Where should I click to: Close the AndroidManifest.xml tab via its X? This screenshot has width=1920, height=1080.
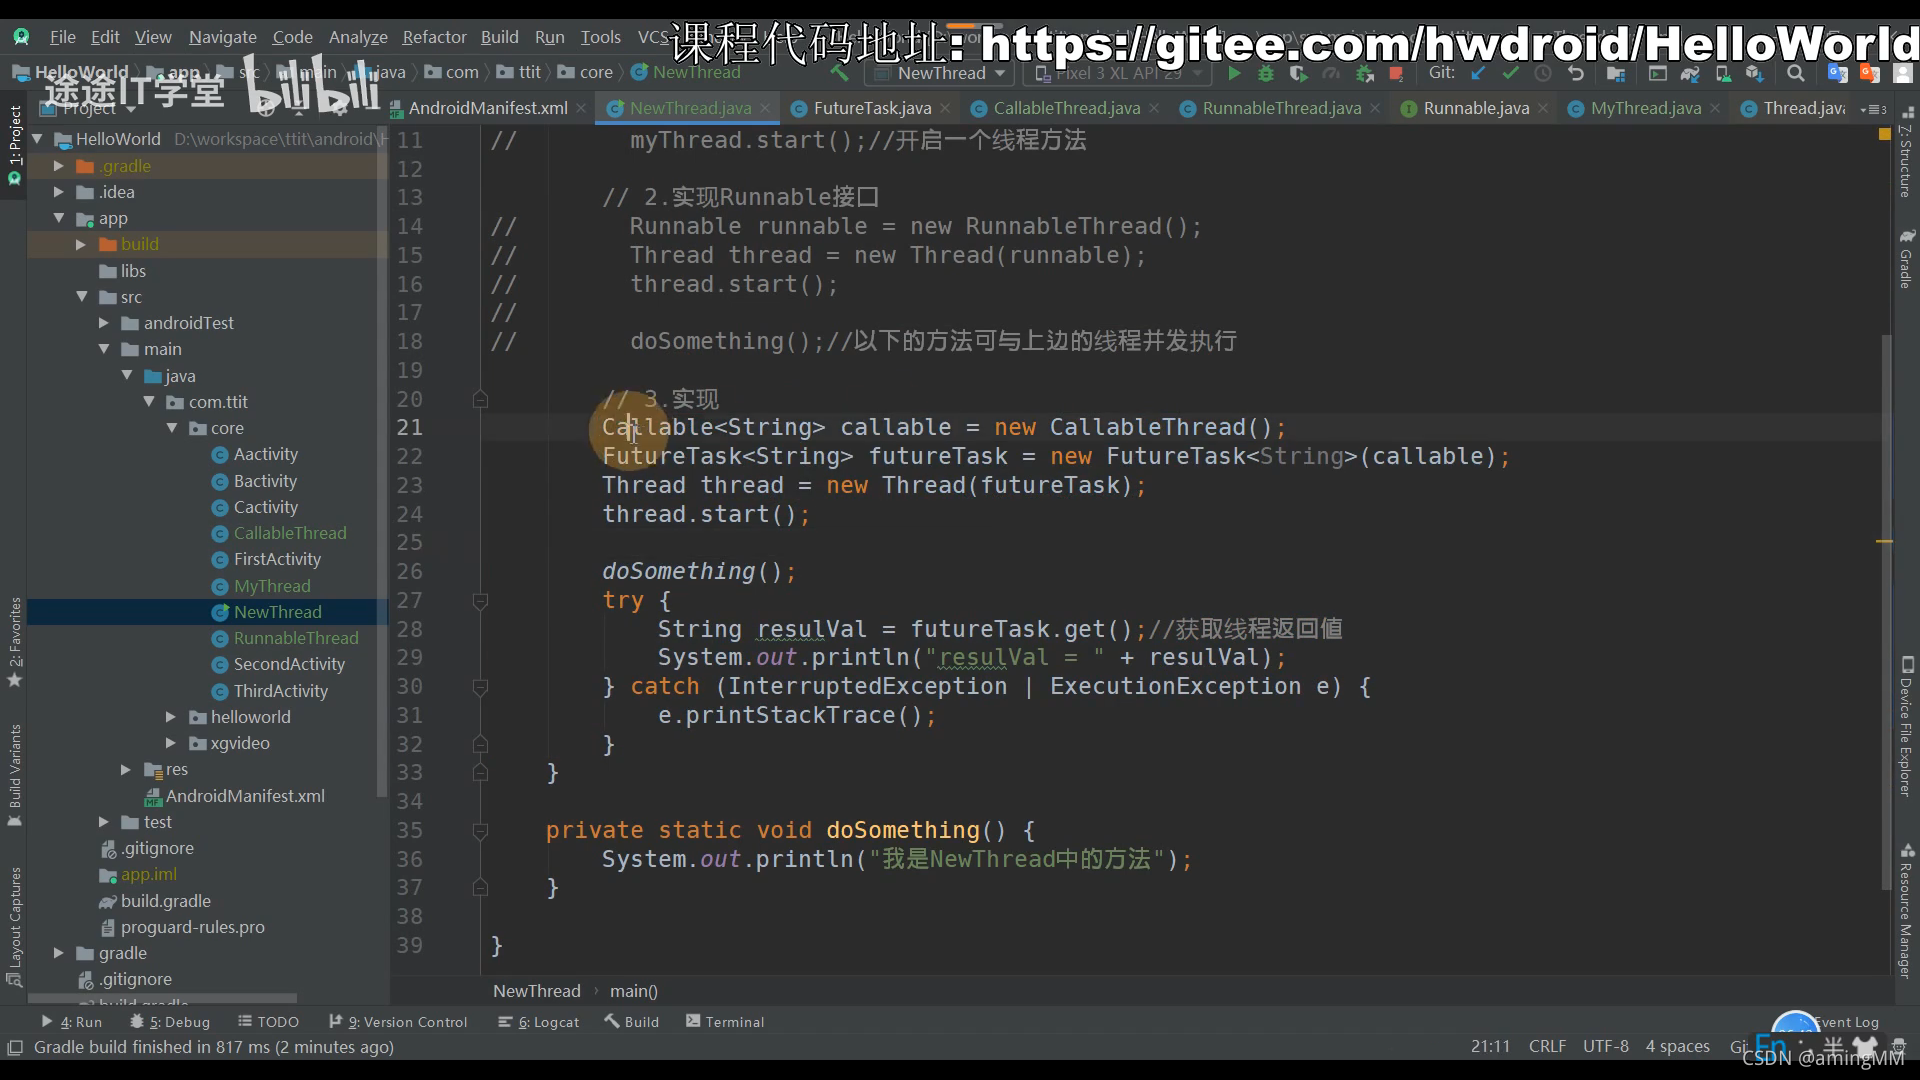(x=581, y=108)
